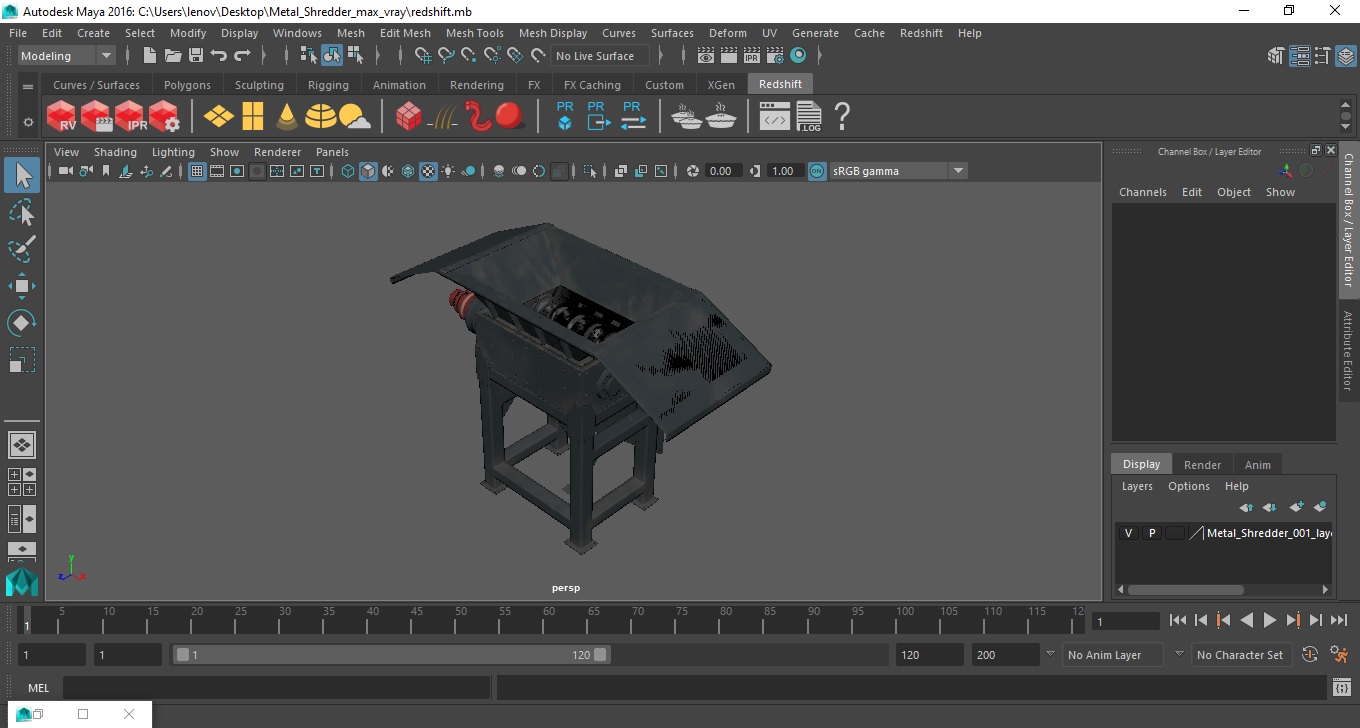Switch to the Polygons shelf tab
The image size is (1360, 728).
(x=187, y=85)
